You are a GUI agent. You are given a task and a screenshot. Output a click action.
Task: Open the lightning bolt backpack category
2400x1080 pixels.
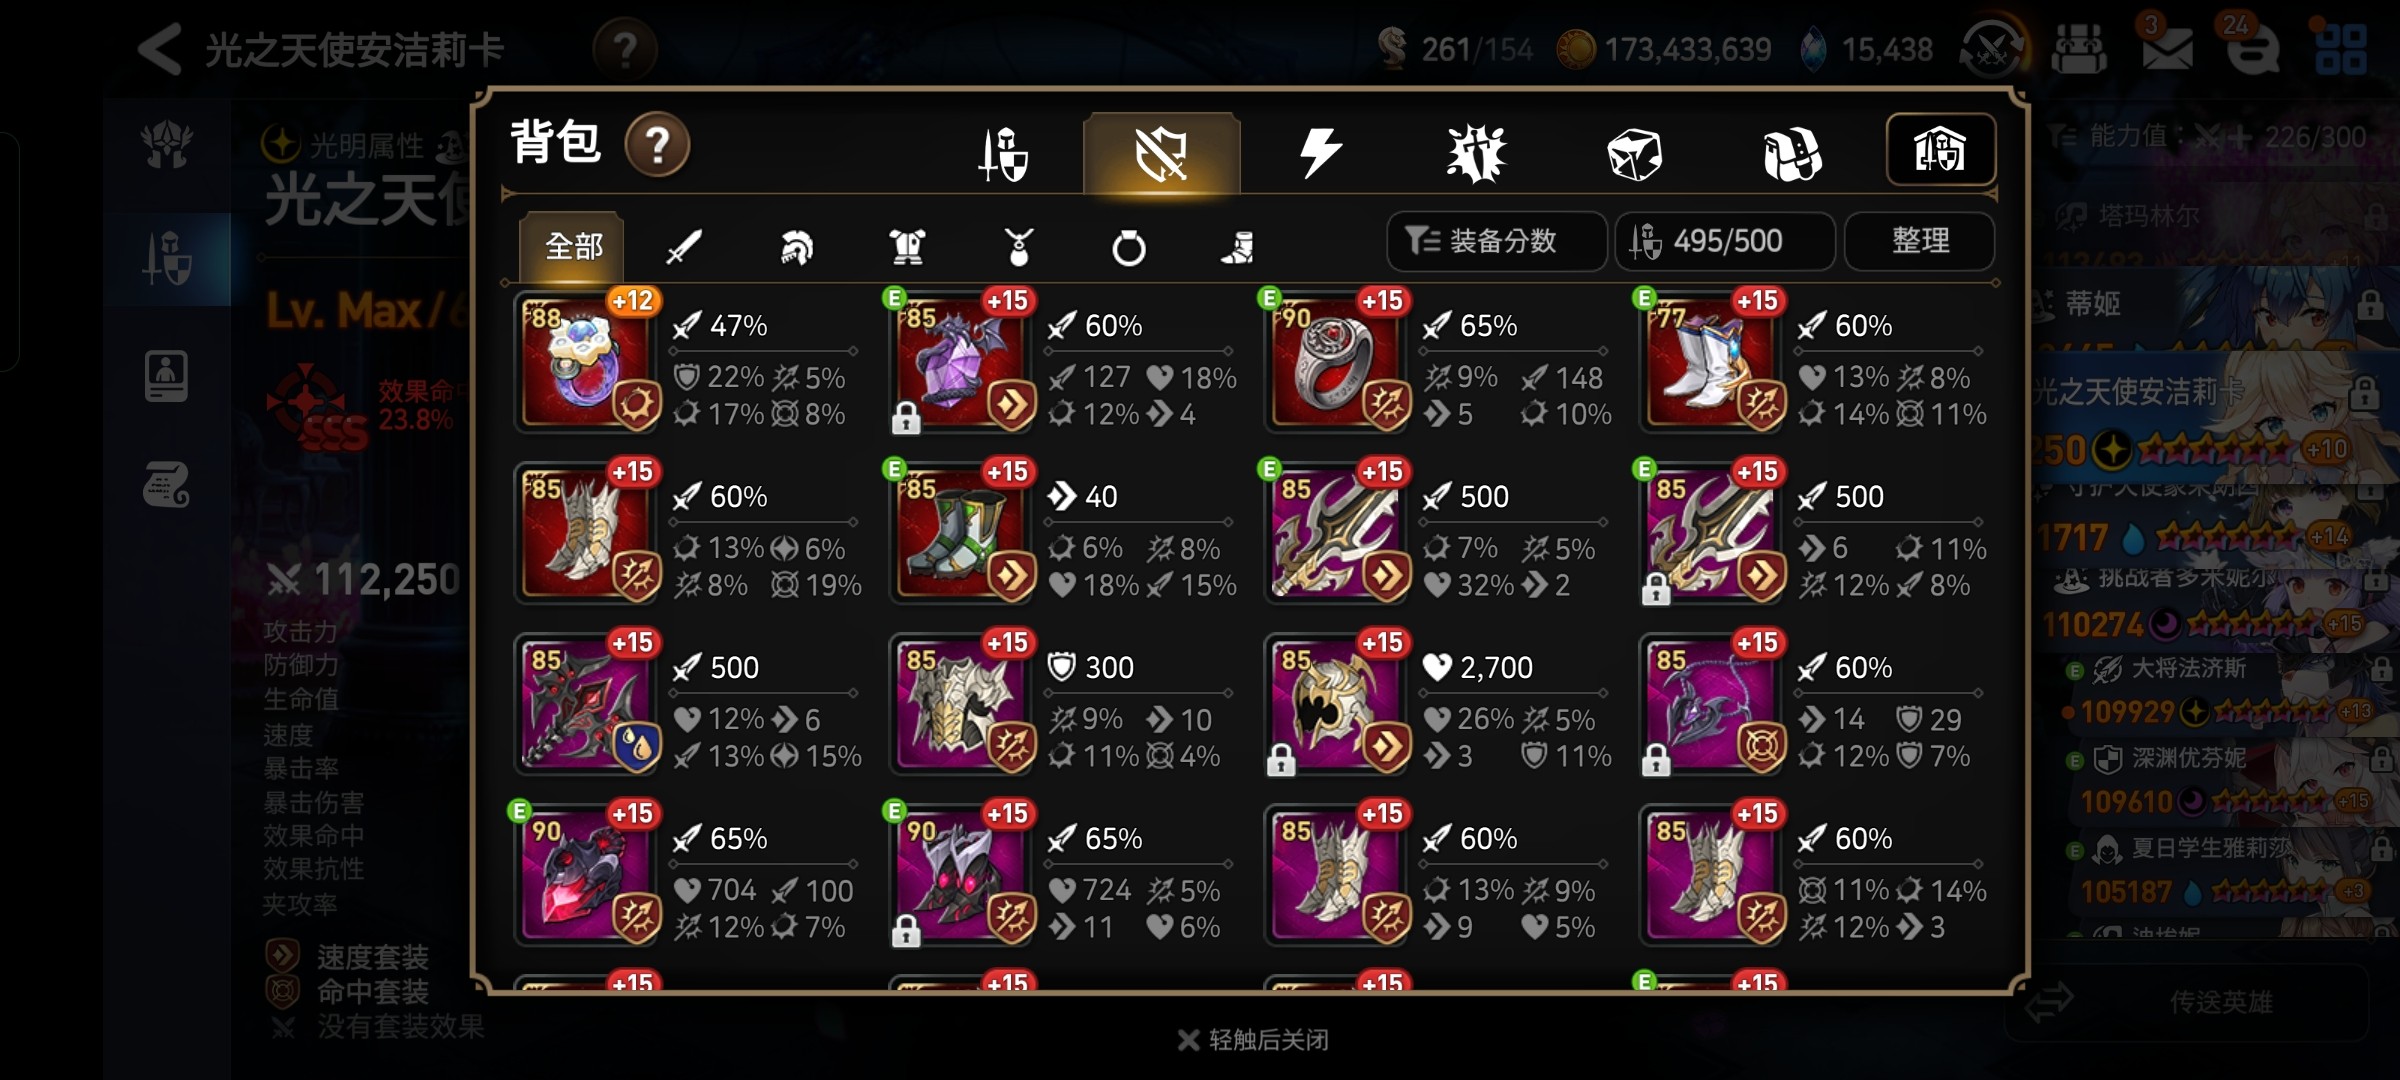point(1320,153)
